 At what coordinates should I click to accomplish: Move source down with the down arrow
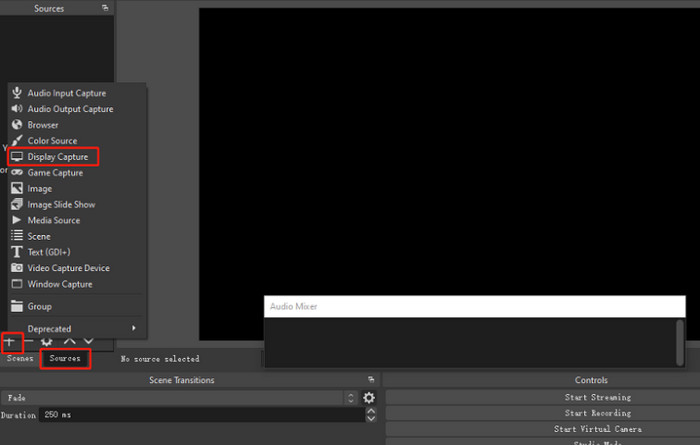pos(88,342)
